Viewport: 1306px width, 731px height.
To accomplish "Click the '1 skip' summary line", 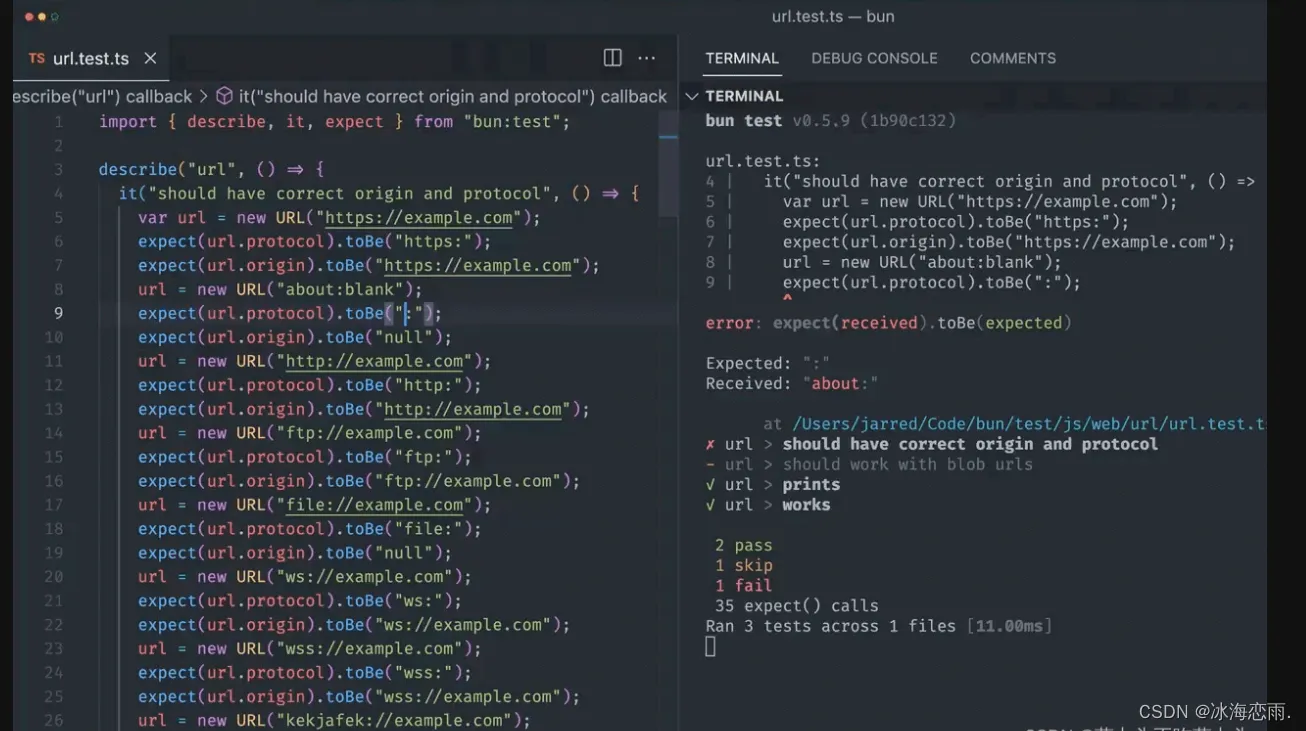I will coord(743,566).
